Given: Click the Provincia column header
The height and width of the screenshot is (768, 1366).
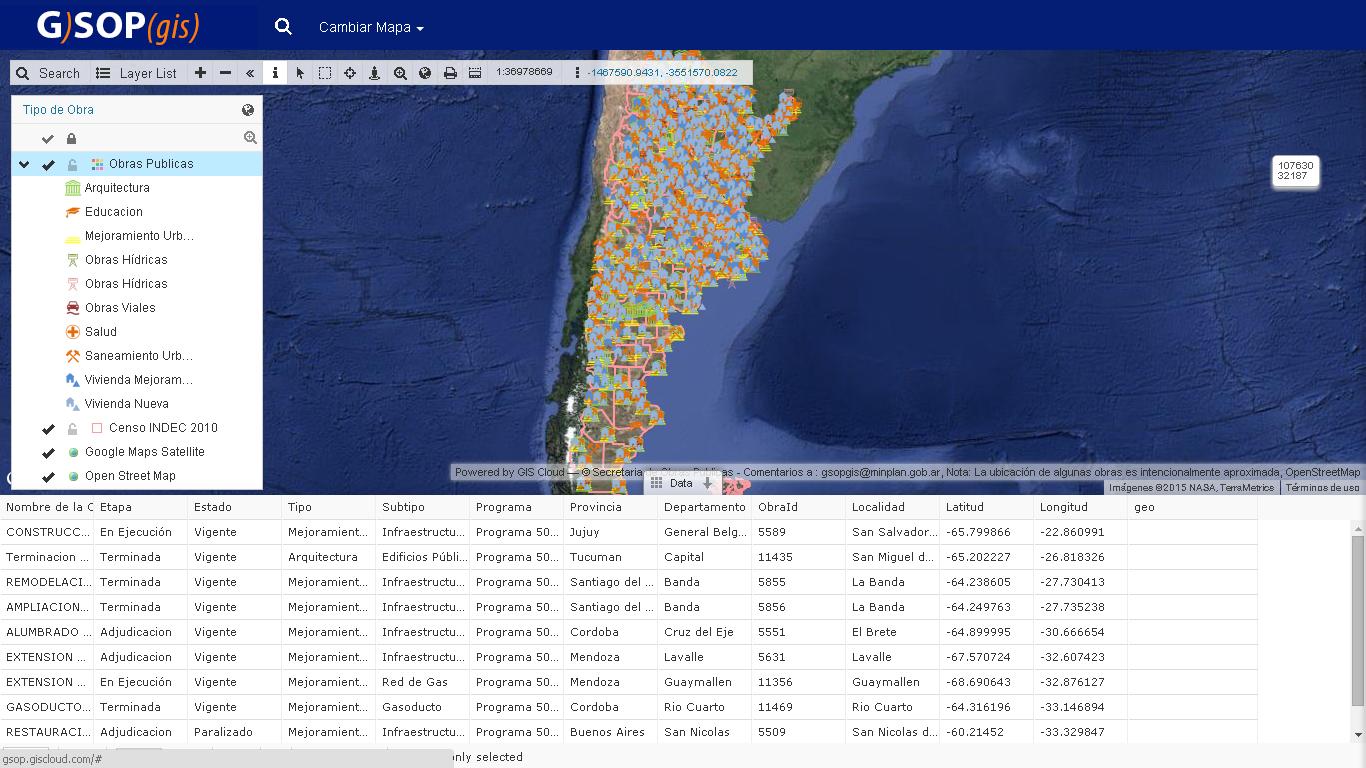Looking at the screenshot, I should 596,507.
